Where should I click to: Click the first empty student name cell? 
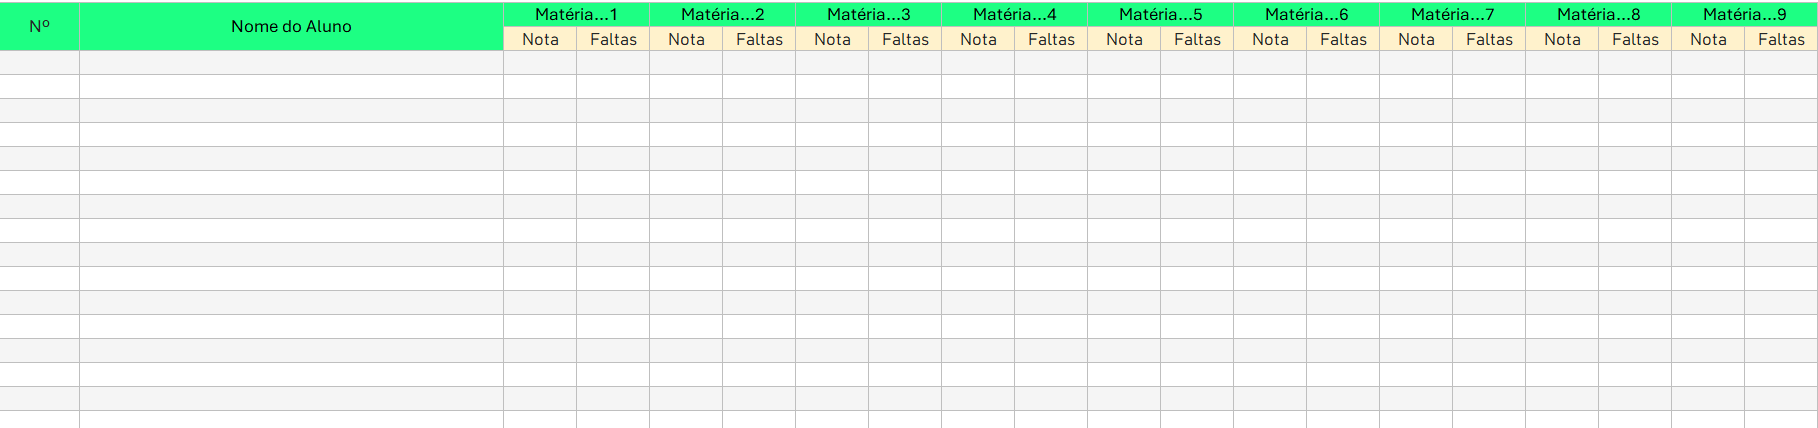(291, 63)
